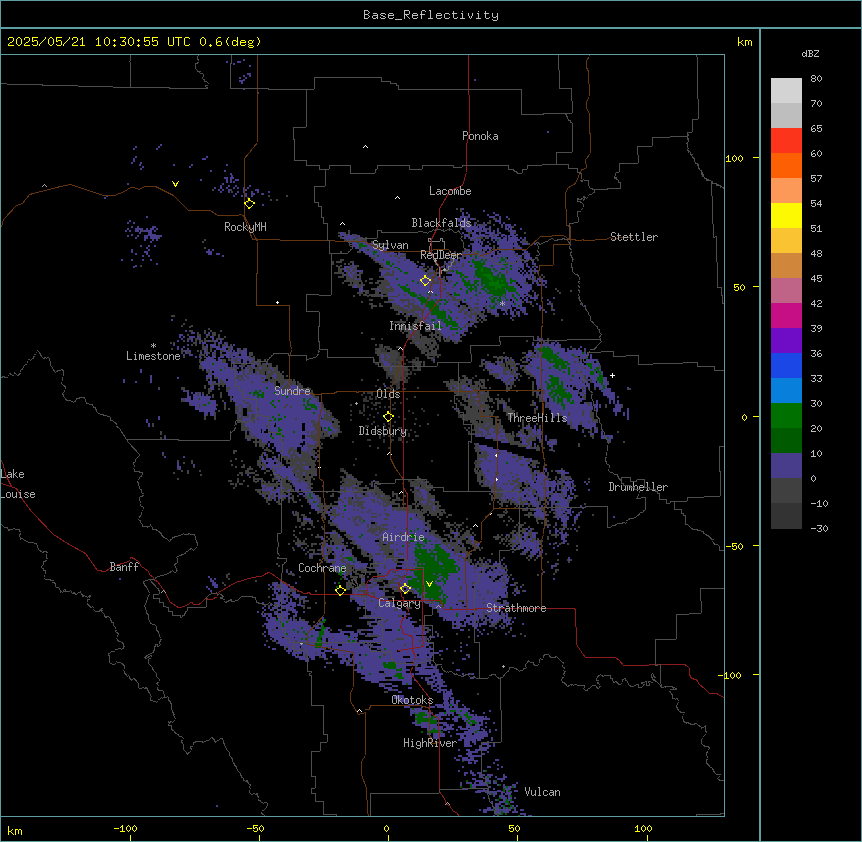Select the blue 33-36 dBZ legend swatch

[786, 365]
